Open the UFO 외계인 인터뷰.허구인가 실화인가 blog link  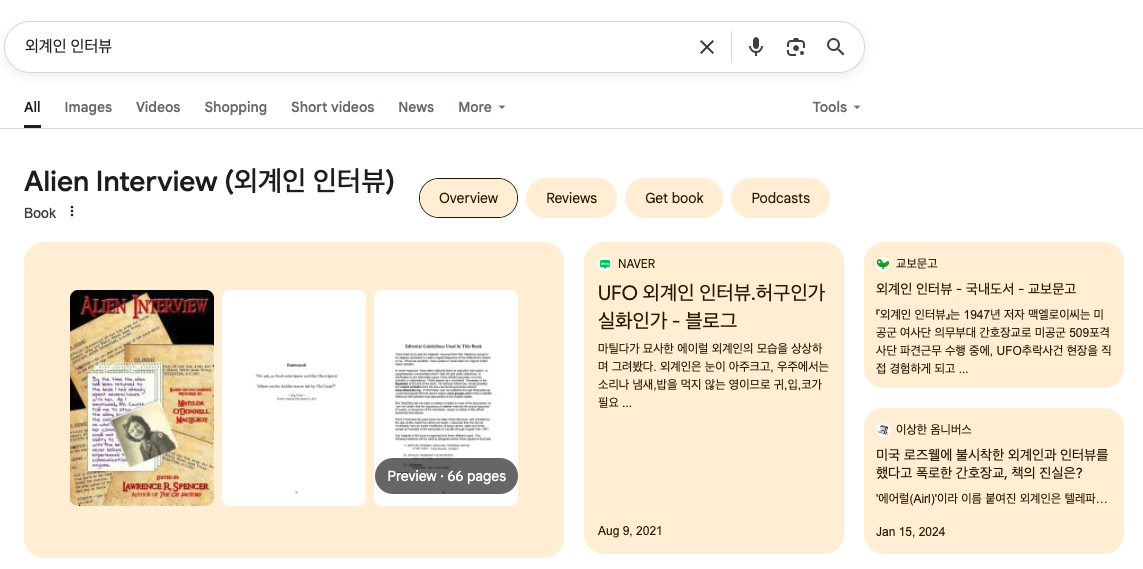point(711,306)
